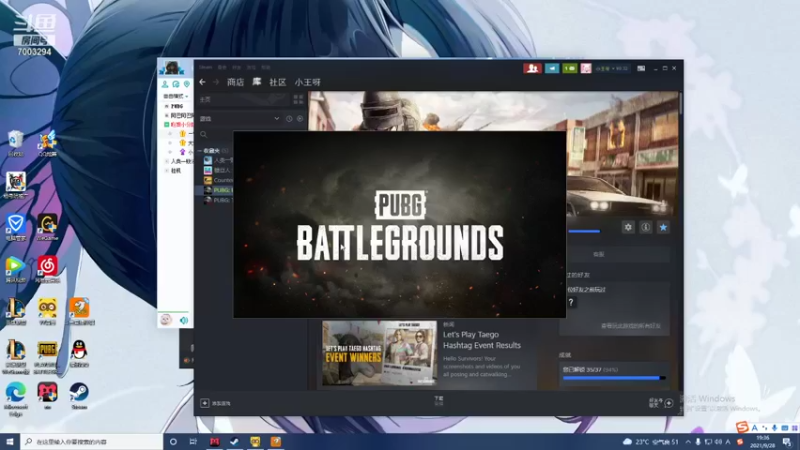Open the 社区 community tab

278,82
